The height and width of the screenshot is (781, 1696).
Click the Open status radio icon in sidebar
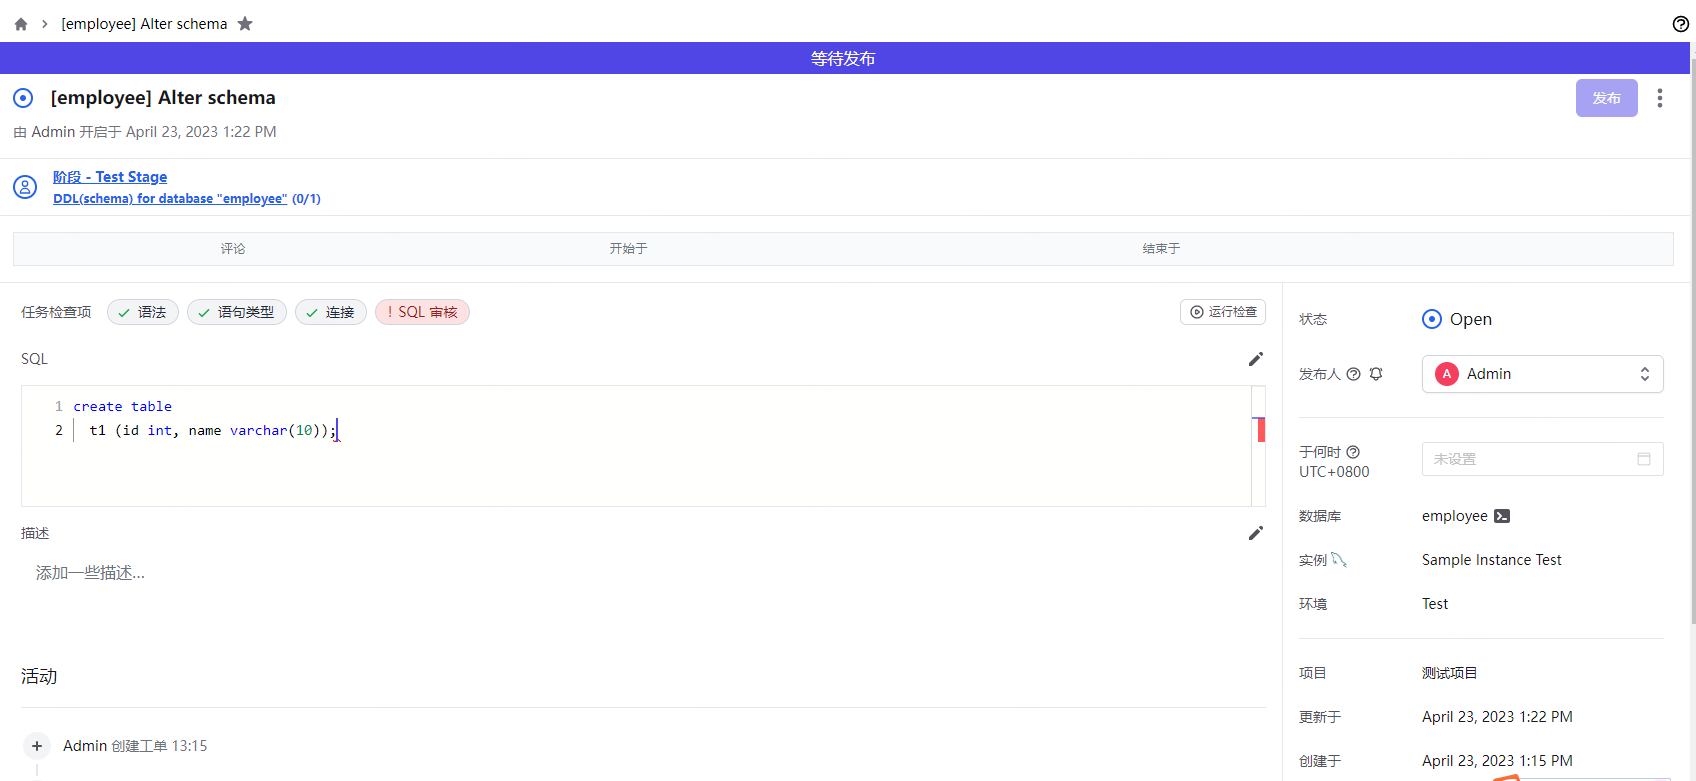1432,319
